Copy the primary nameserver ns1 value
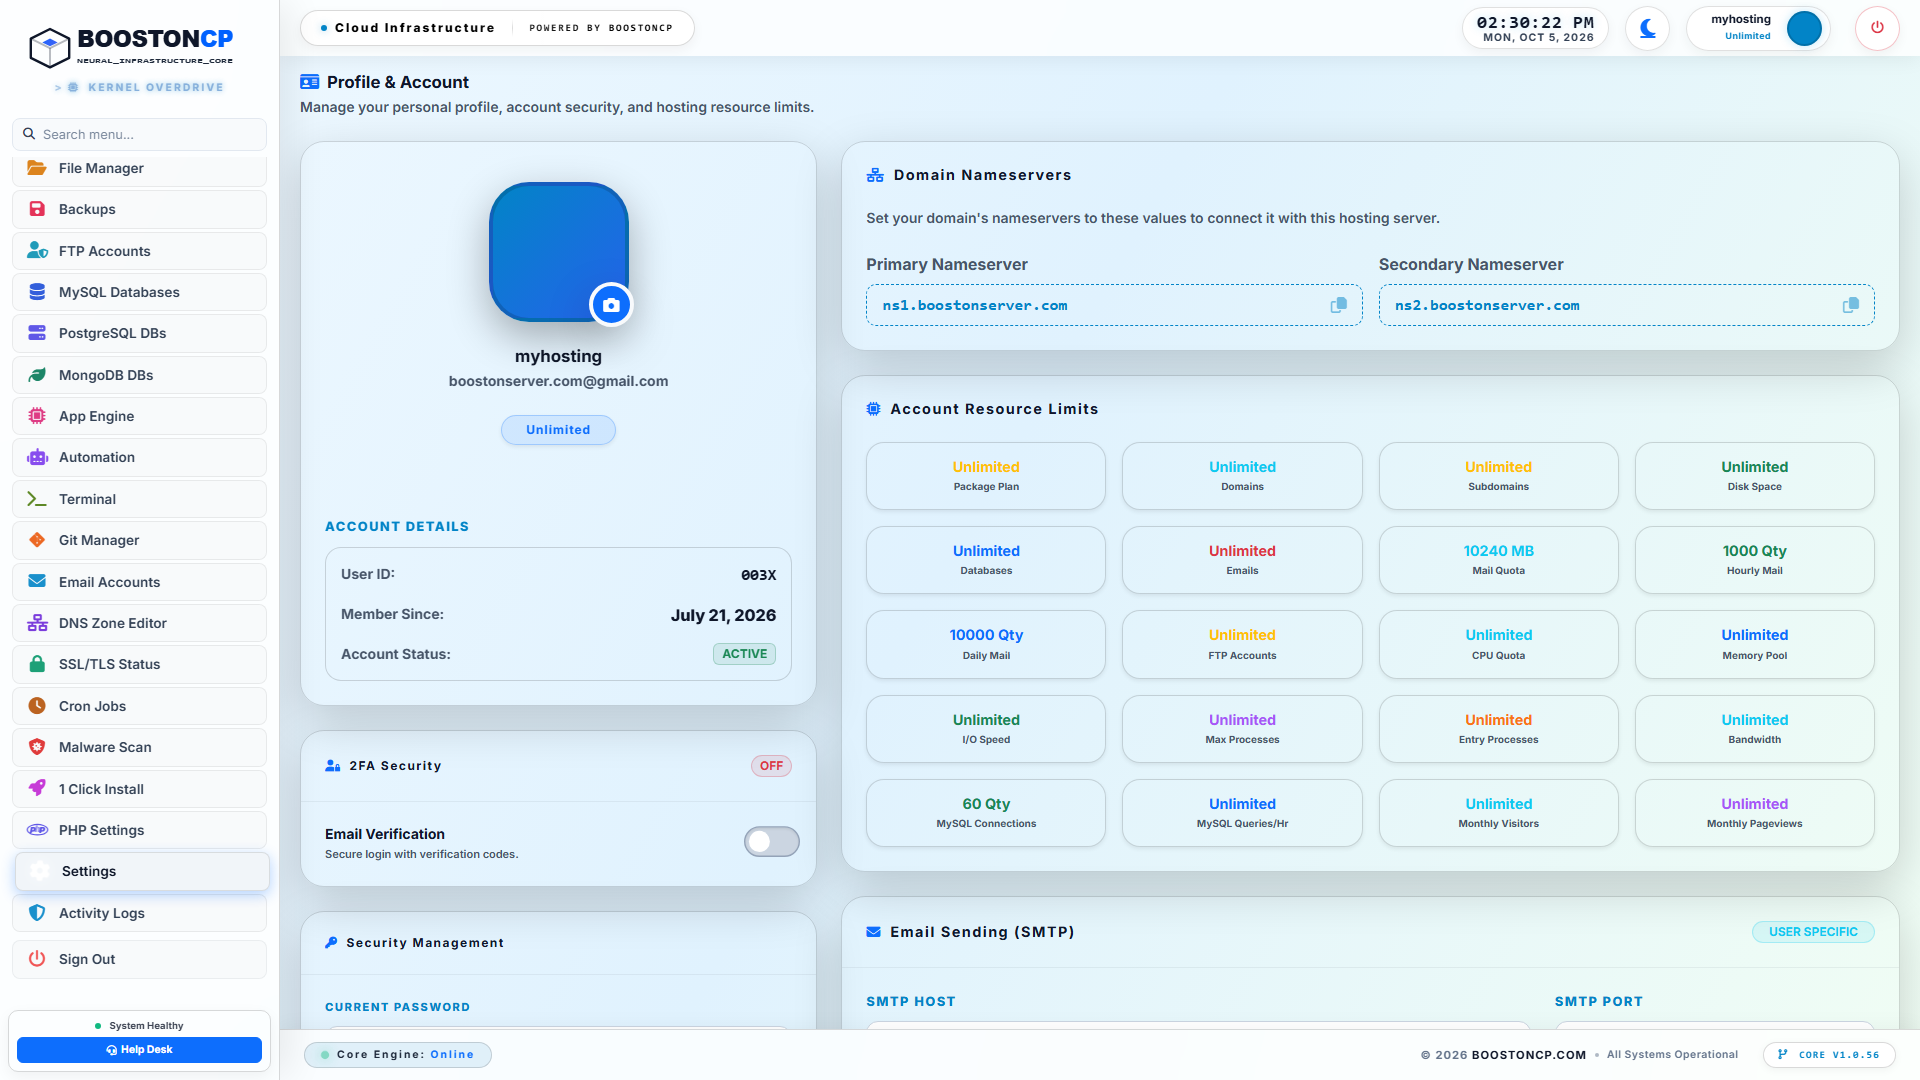 [x=1338, y=305]
